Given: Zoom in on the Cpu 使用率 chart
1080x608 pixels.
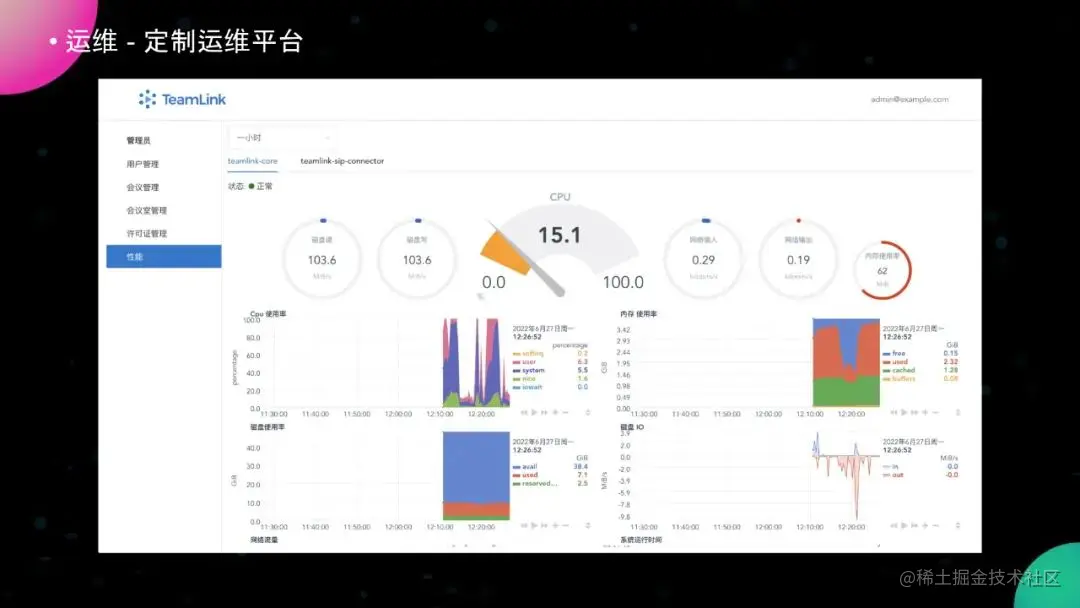Looking at the screenshot, I should pyautogui.click(x=555, y=412).
